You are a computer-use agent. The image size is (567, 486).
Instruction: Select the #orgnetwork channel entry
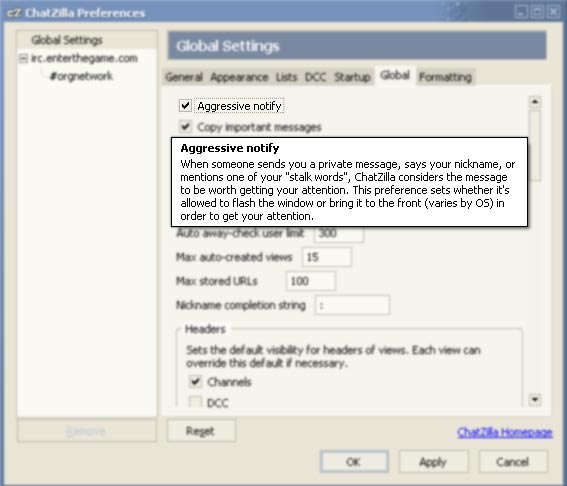coord(81,76)
